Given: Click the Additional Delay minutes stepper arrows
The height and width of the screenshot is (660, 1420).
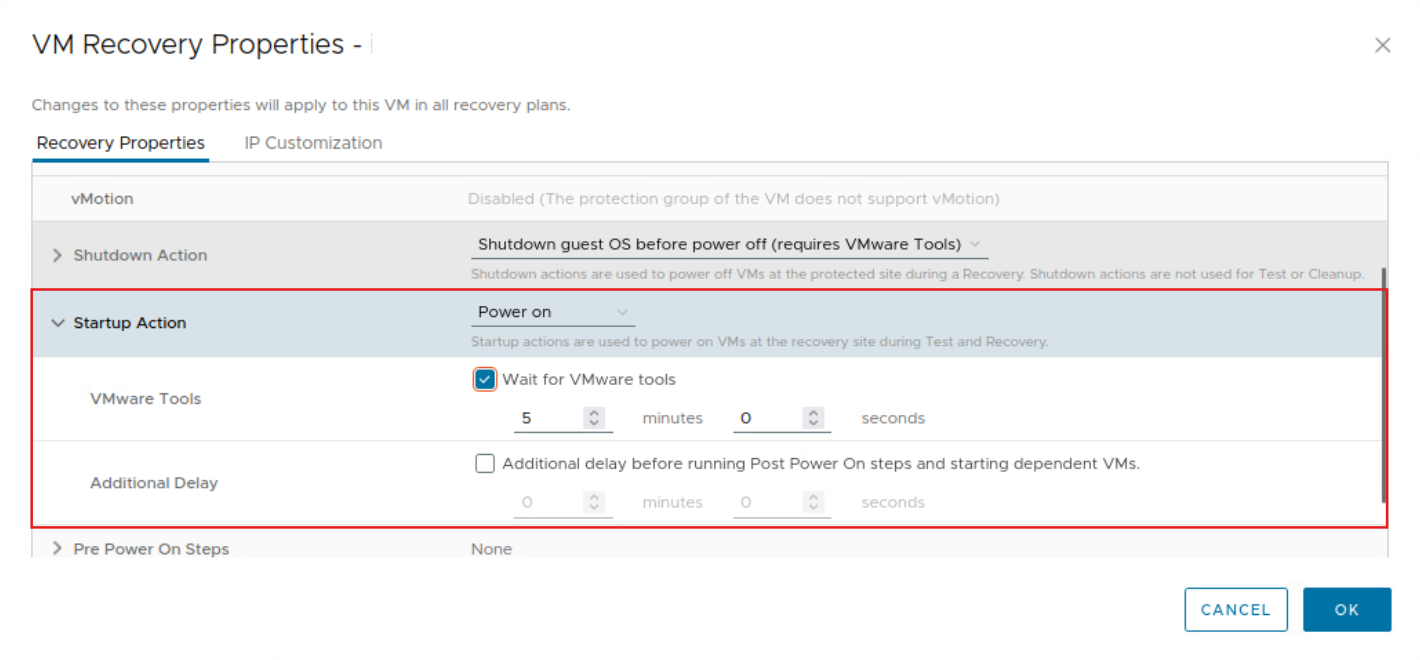Looking at the screenshot, I should (x=594, y=503).
